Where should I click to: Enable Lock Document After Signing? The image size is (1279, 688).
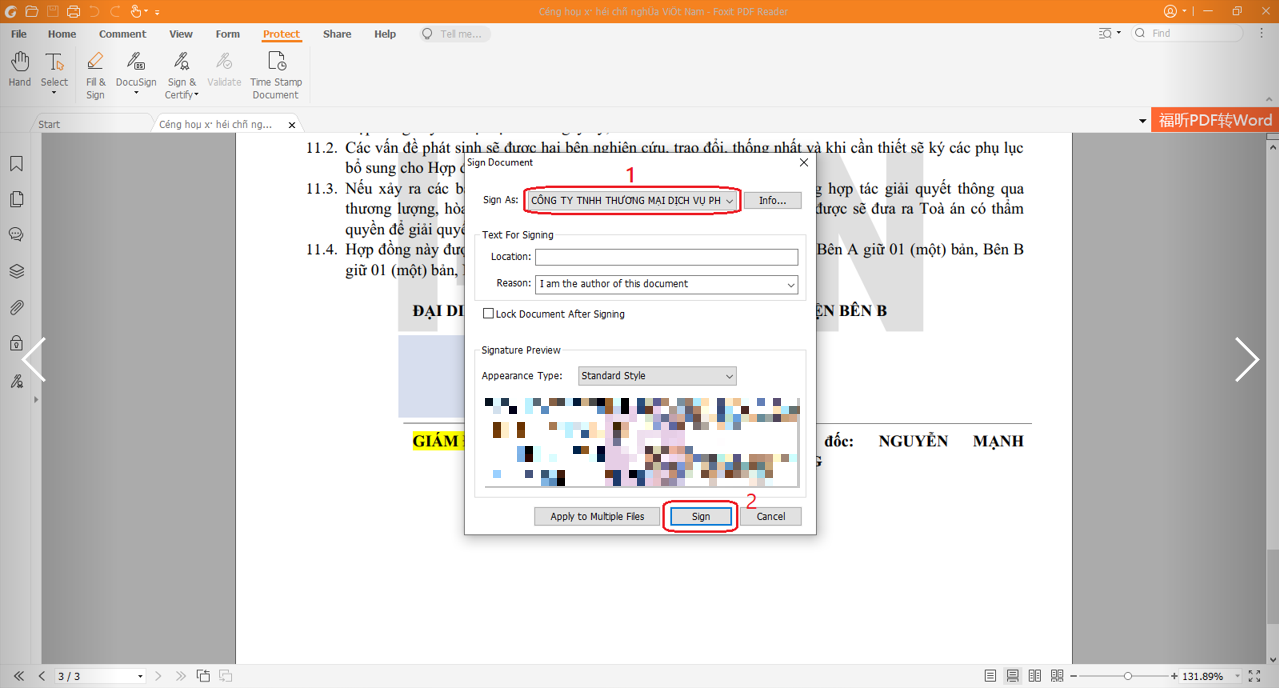489,314
